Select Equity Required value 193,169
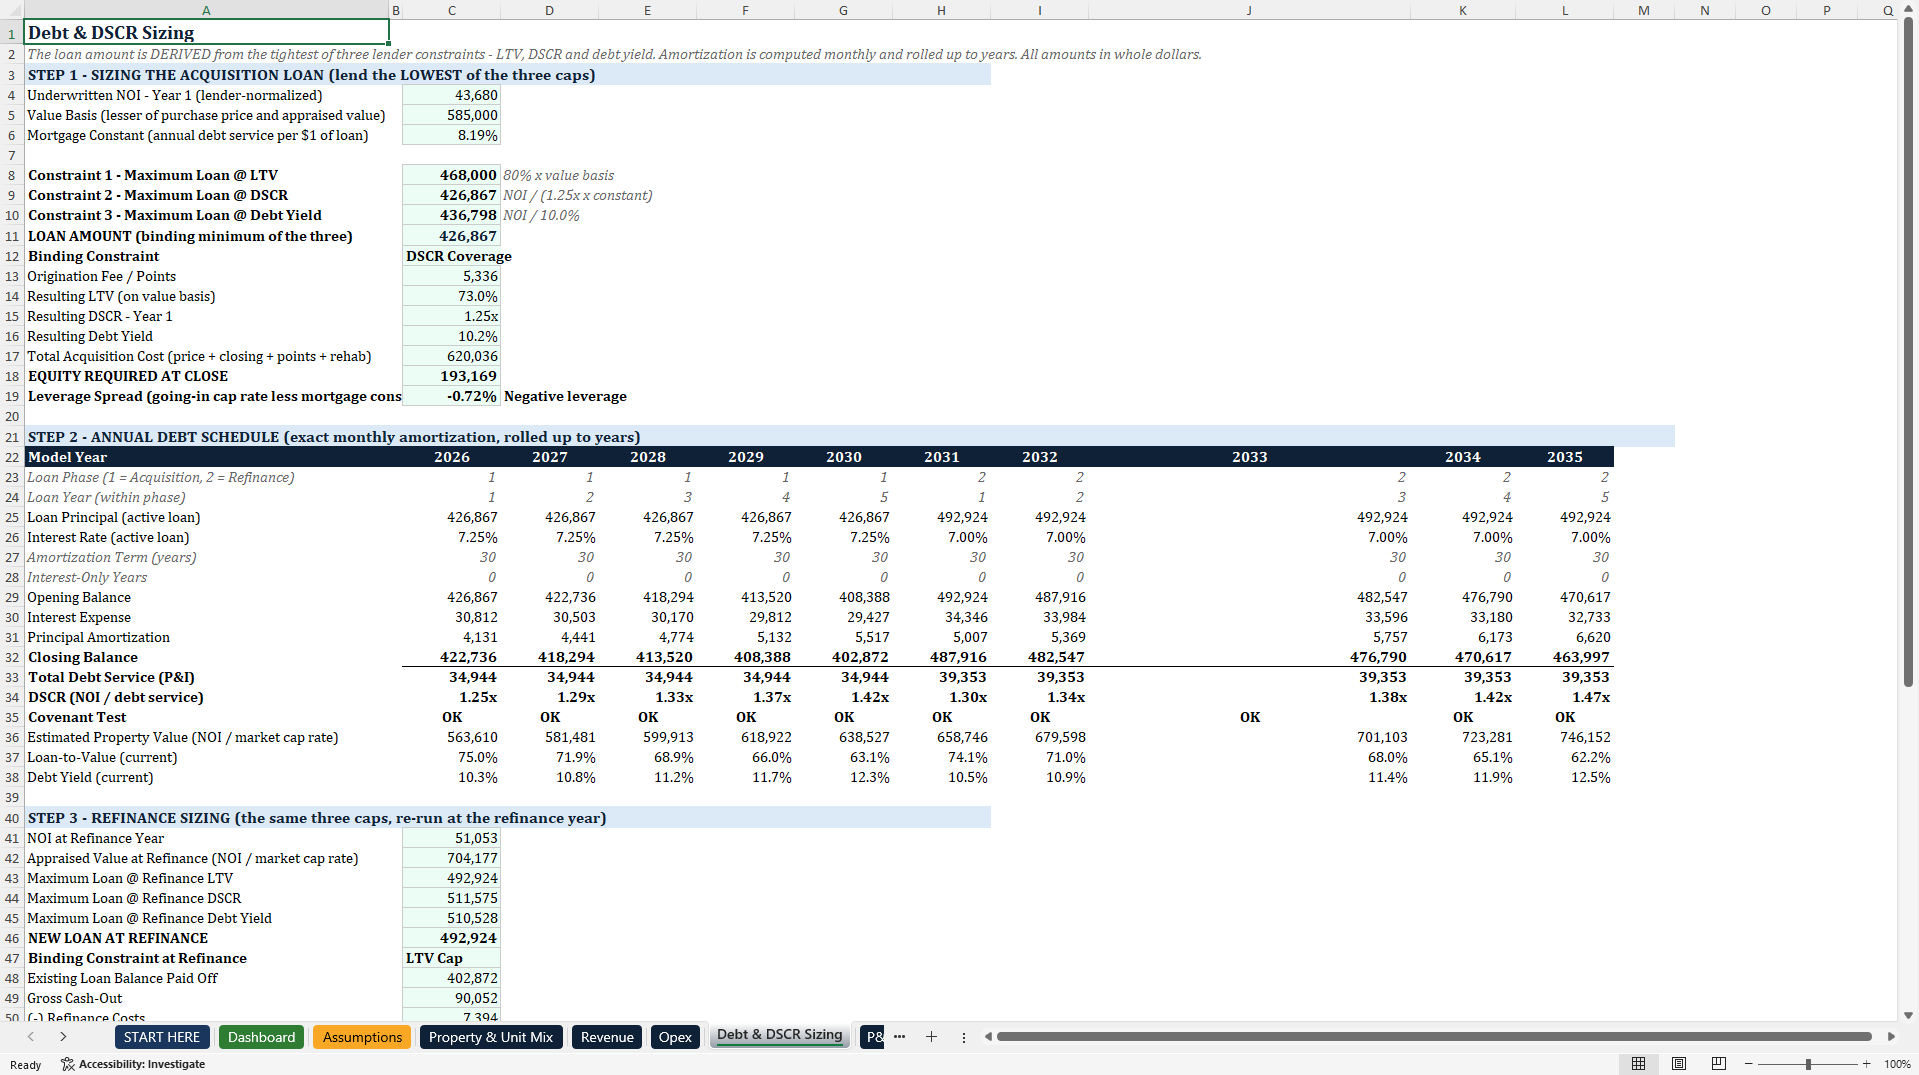 click(x=451, y=376)
